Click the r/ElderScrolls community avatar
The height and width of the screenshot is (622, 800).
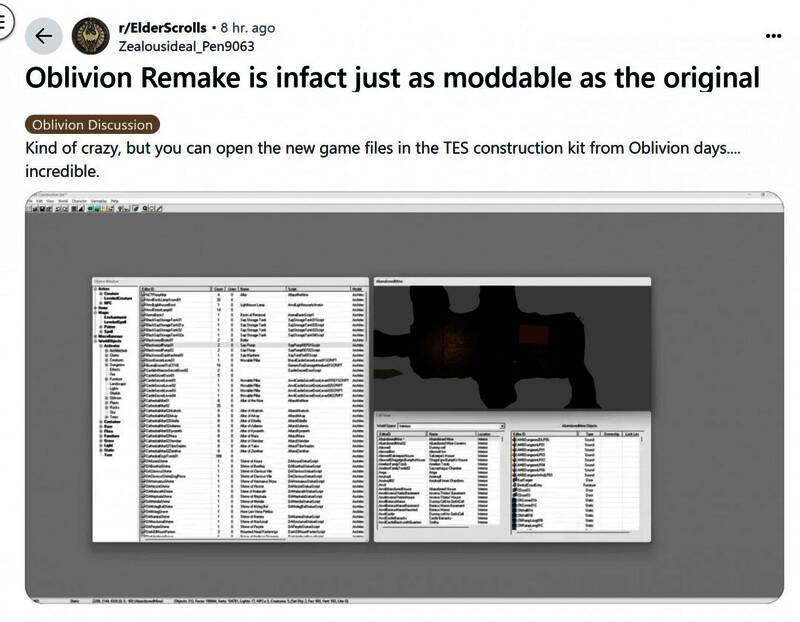(x=92, y=37)
